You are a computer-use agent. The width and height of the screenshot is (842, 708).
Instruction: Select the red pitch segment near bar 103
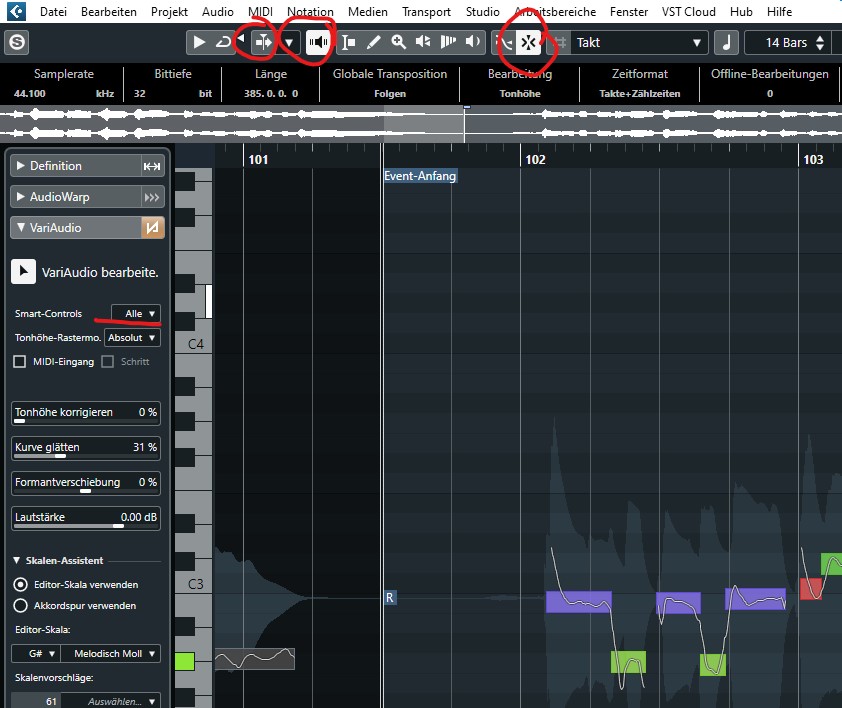click(x=809, y=589)
